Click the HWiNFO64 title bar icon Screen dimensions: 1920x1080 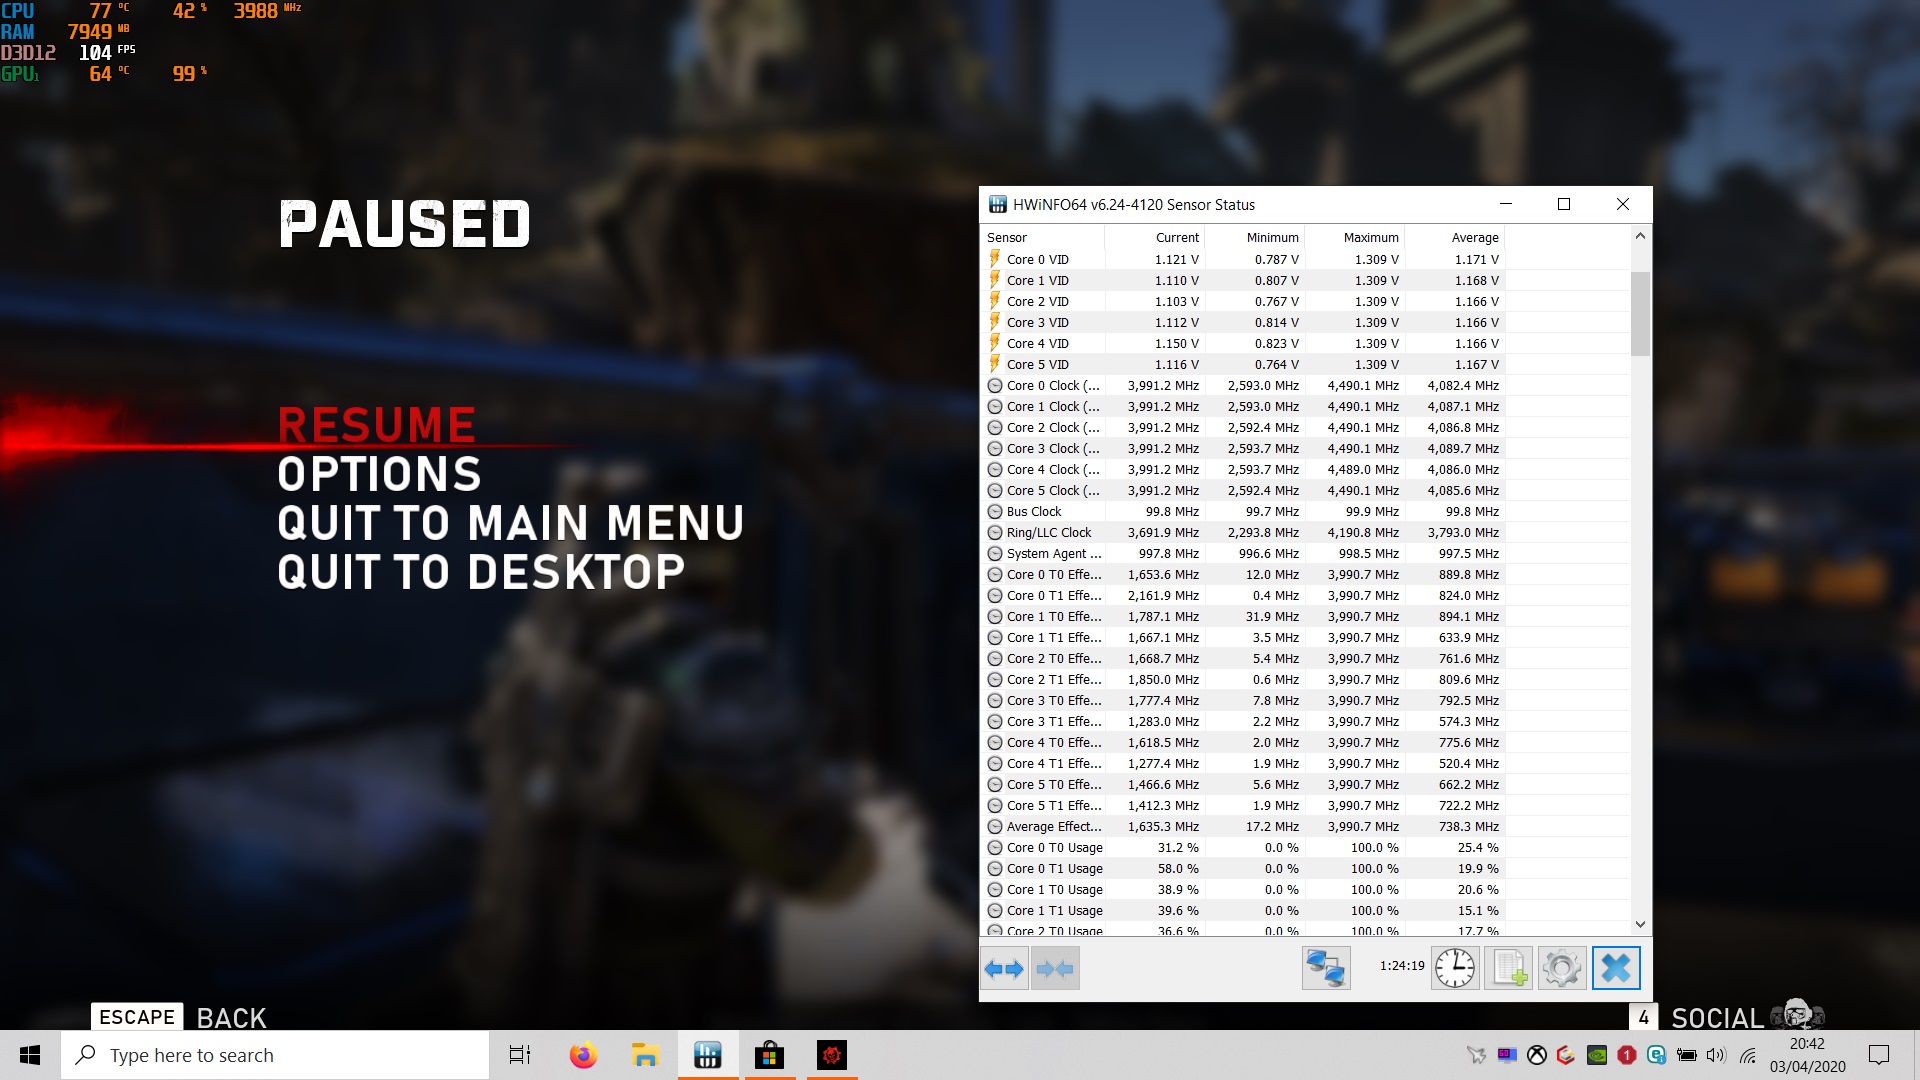[x=997, y=204]
